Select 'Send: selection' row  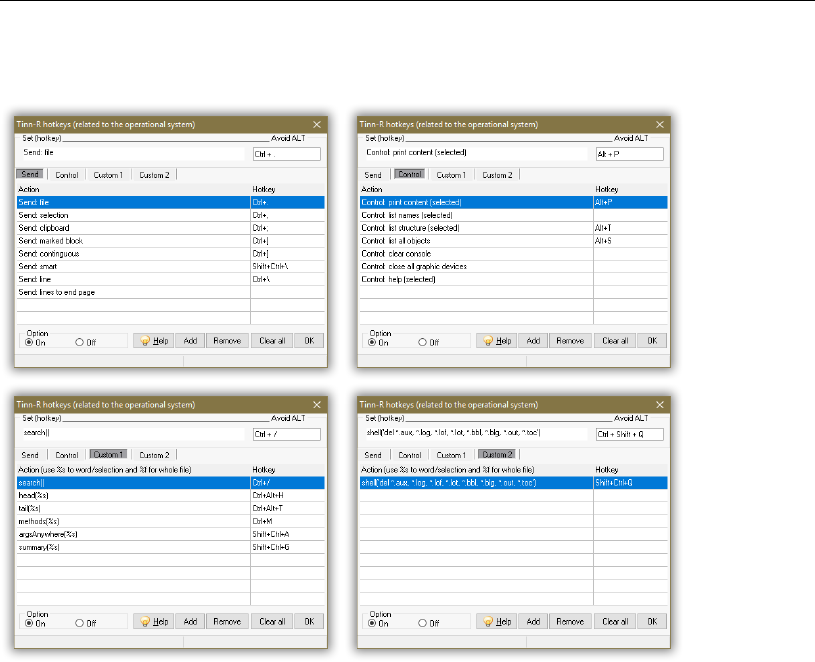[x=170, y=215]
